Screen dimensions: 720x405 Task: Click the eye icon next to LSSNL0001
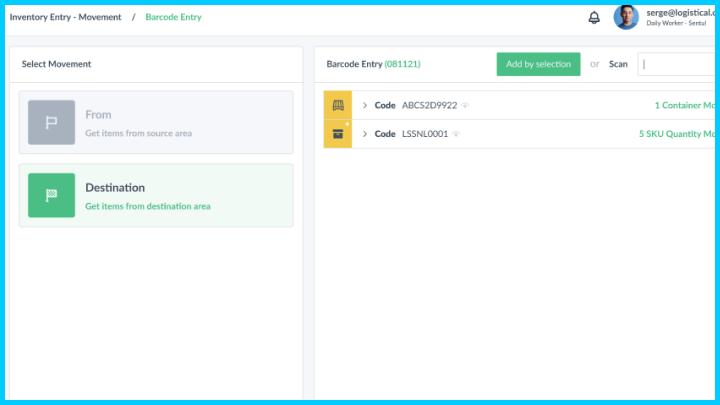pos(456,134)
